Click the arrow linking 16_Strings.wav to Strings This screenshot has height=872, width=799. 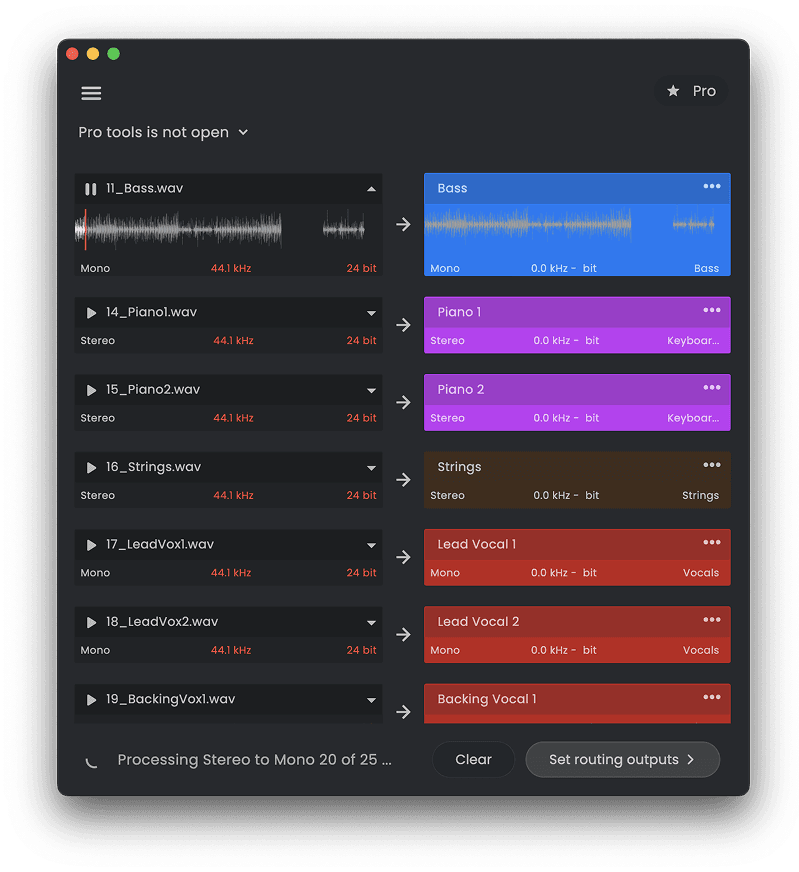(403, 479)
